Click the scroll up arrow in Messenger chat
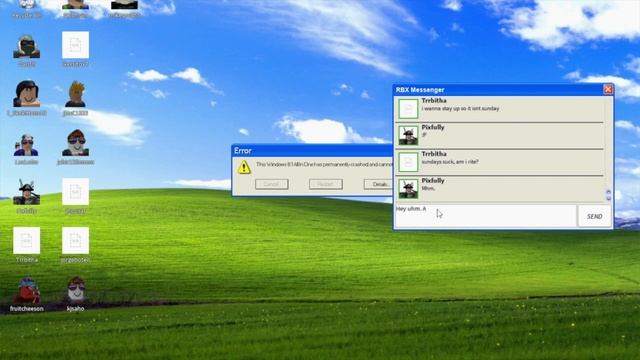This screenshot has width=640, height=360. pos(608,191)
